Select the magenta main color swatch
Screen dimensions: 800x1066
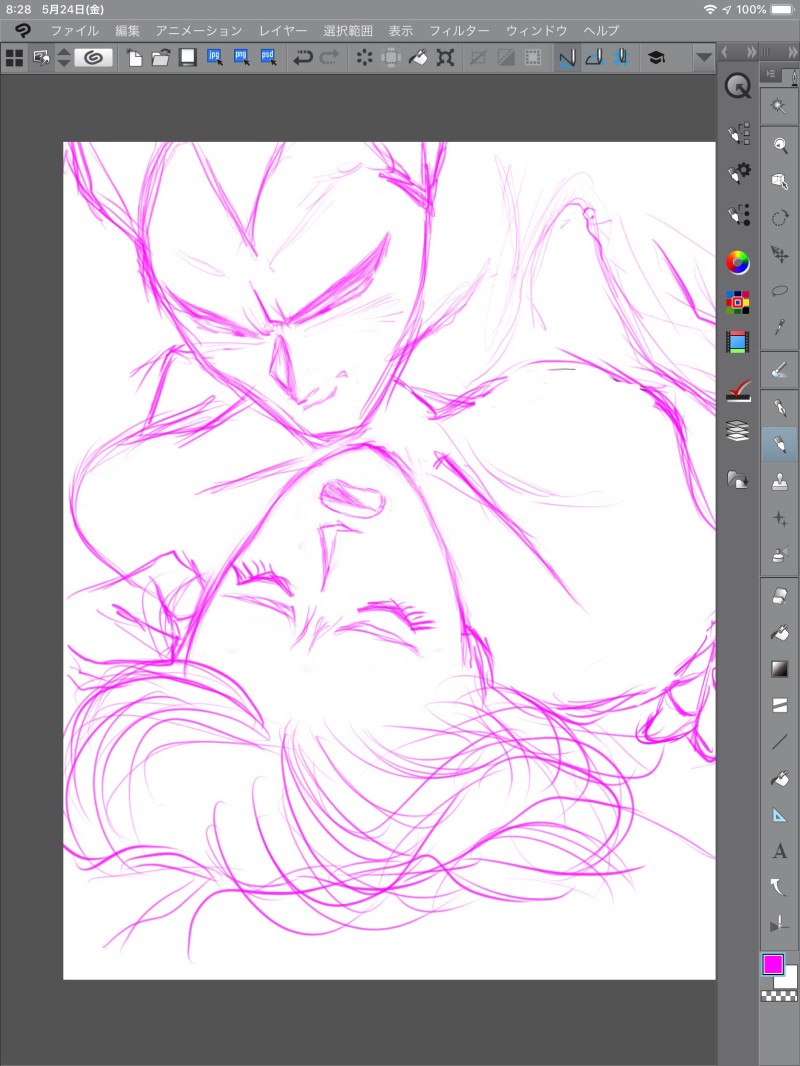pyautogui.click(x=773, y=964)
